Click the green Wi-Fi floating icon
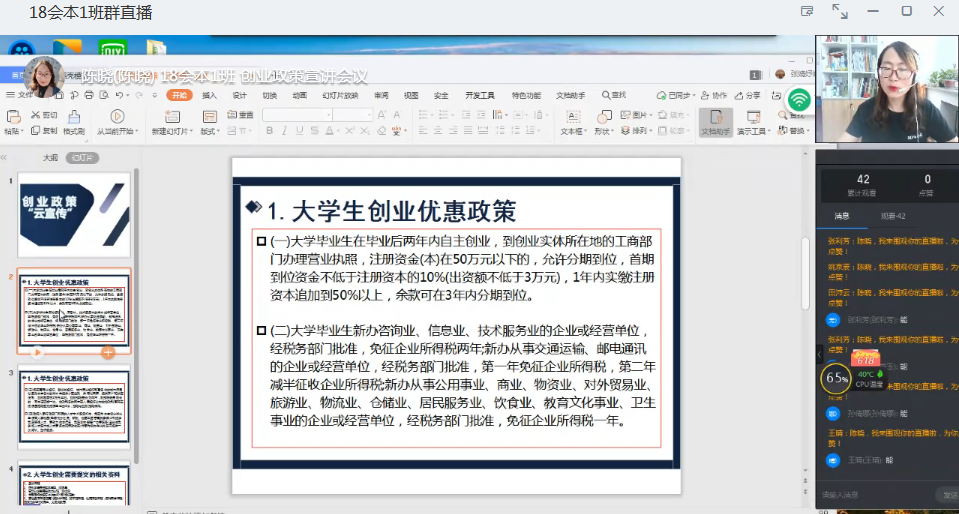 799,100
